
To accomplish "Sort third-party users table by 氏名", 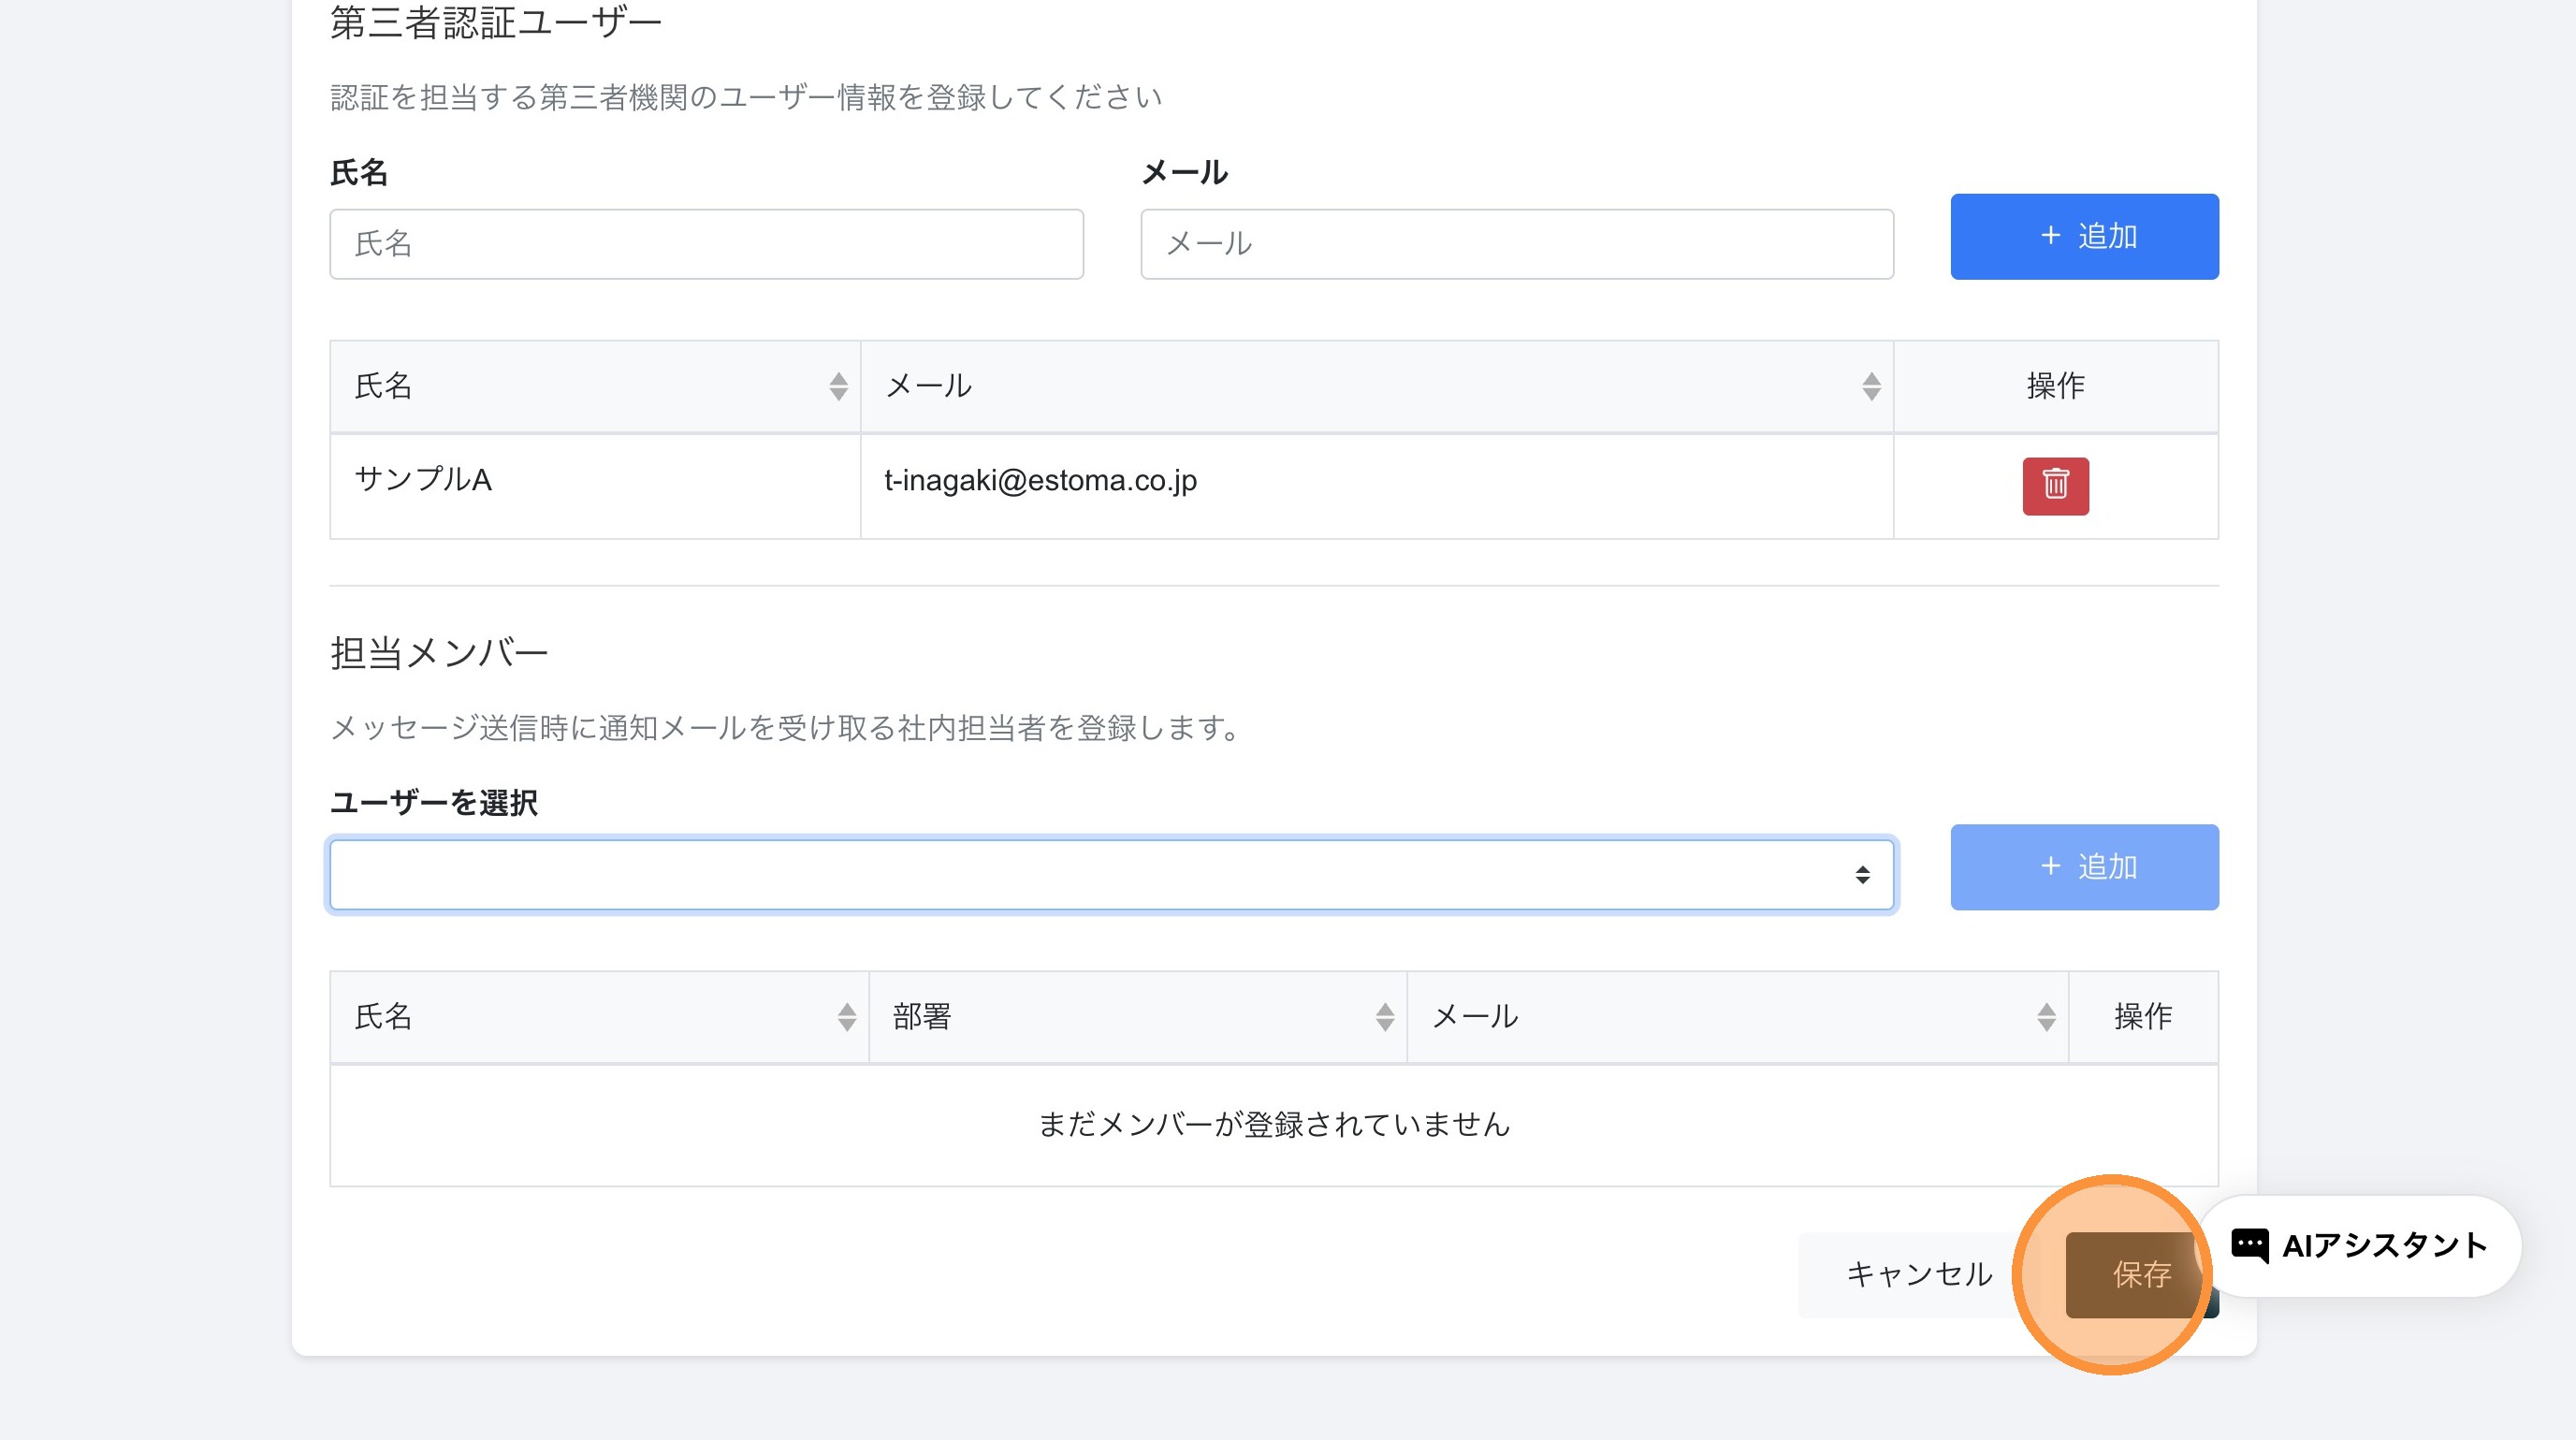I will [838, 386].
